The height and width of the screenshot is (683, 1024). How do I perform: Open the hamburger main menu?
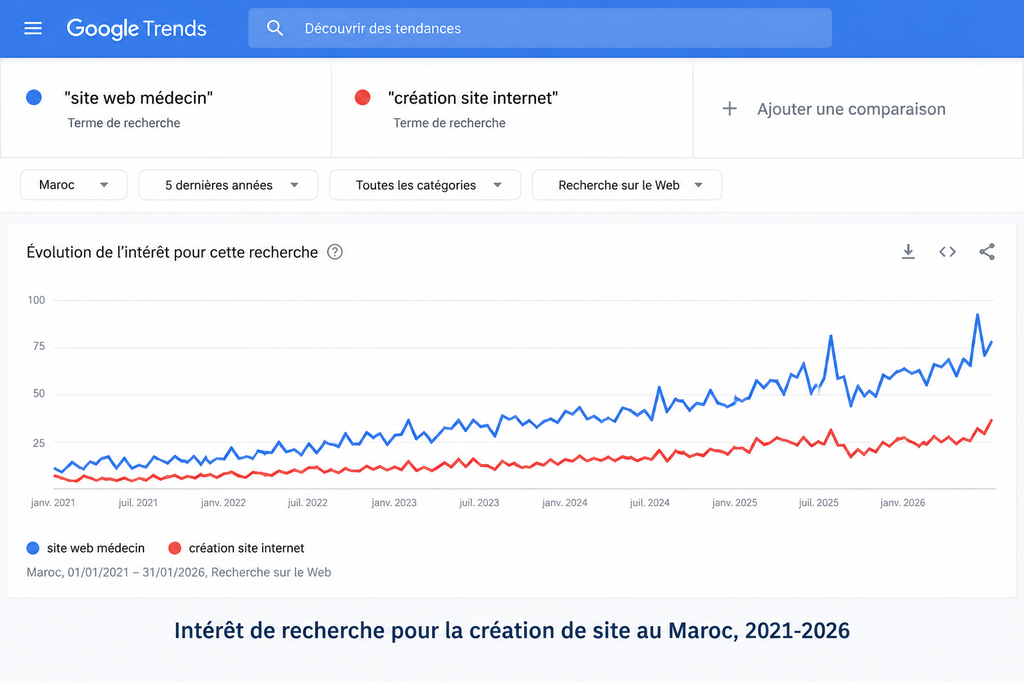pyautogui.click(x=33, y=28)
